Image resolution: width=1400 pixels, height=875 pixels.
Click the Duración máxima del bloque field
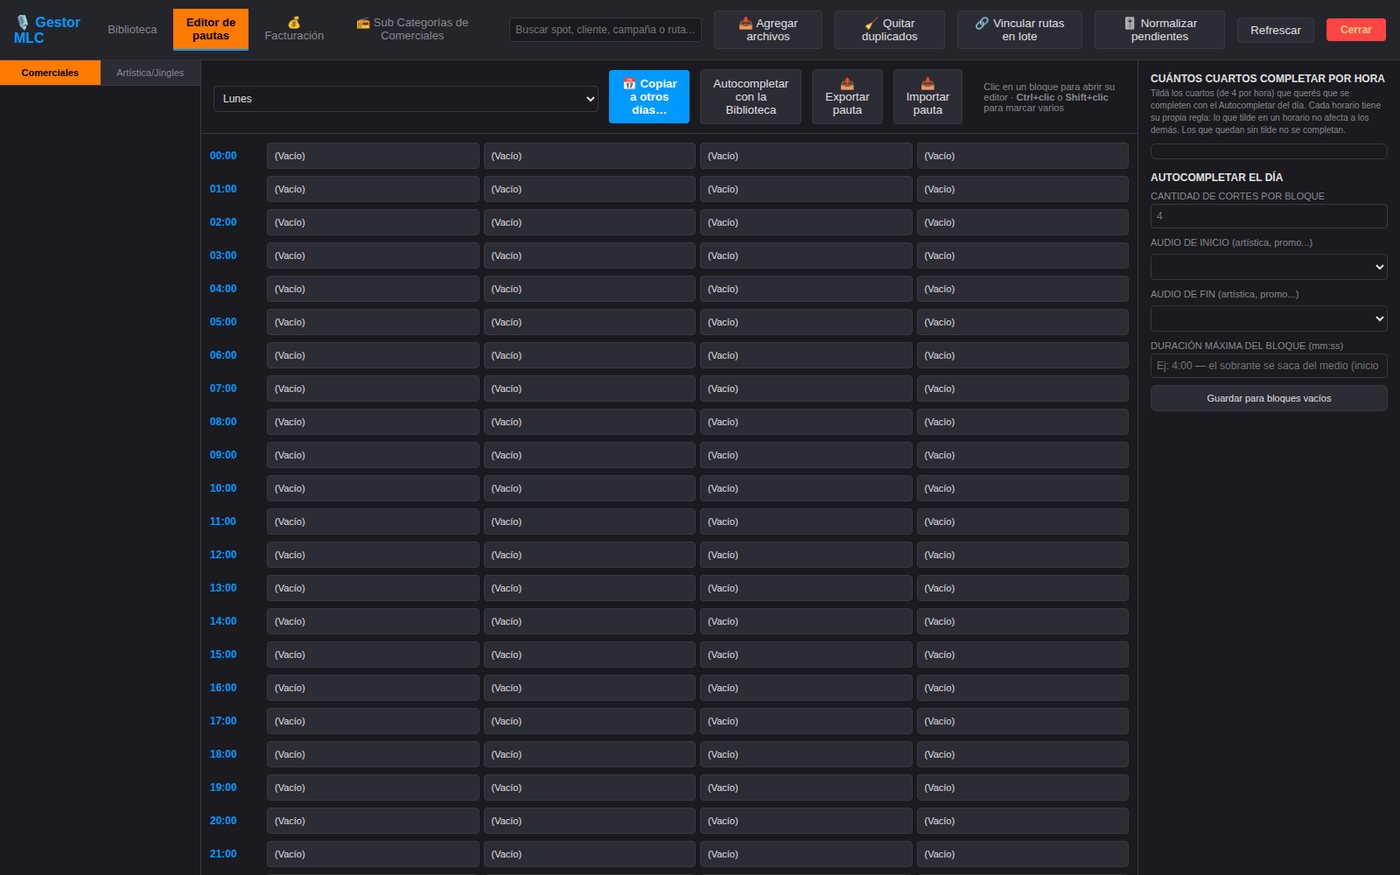[1269, 366]
